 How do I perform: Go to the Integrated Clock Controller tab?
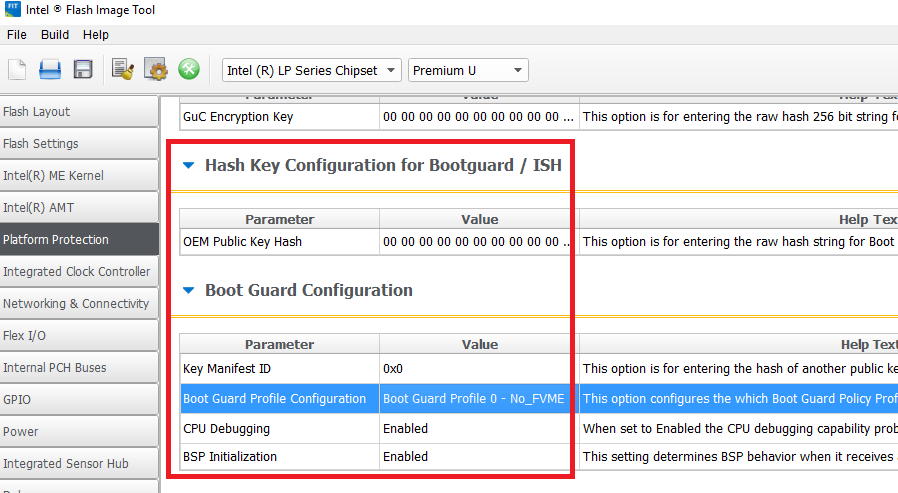(x=78, y=271)
